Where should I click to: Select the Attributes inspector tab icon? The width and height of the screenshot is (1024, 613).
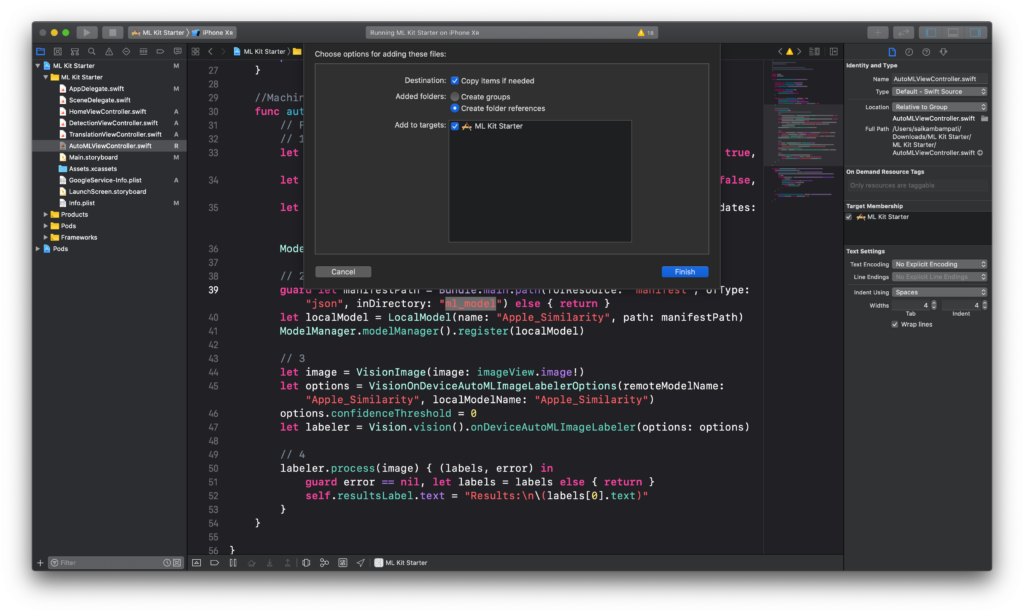(944, 52)
